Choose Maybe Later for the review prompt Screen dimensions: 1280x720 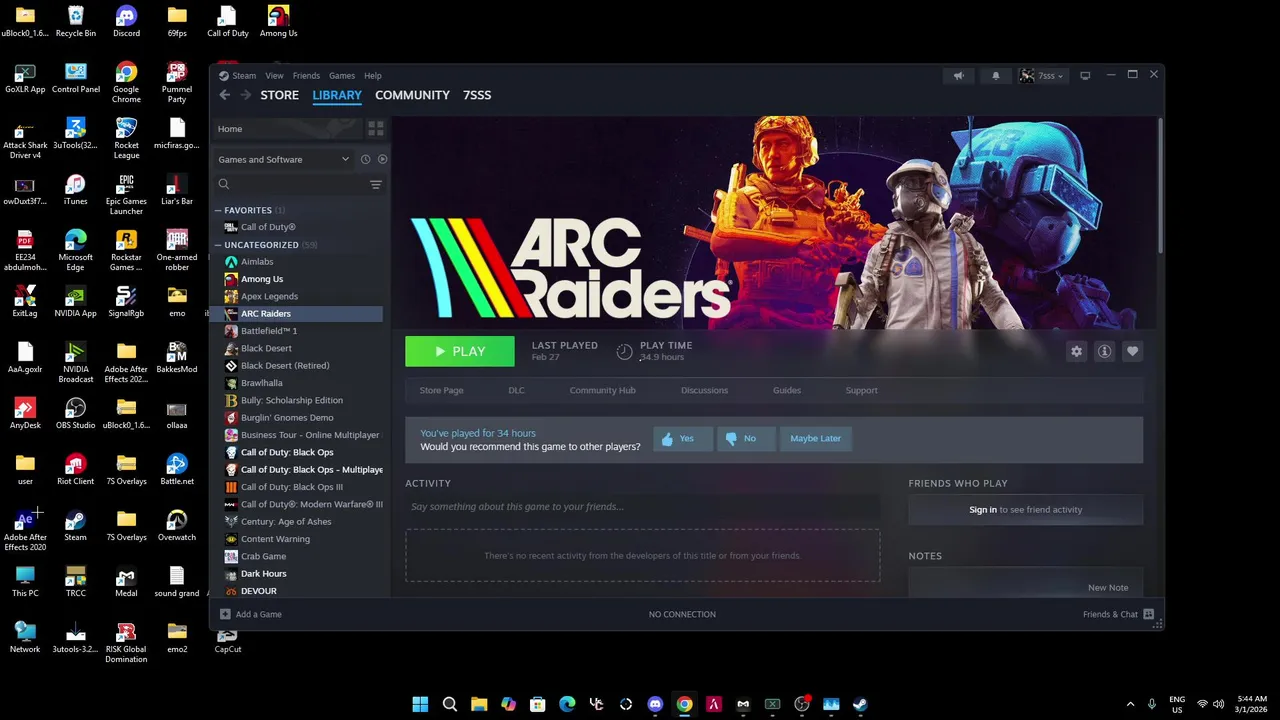coord(815,438)
